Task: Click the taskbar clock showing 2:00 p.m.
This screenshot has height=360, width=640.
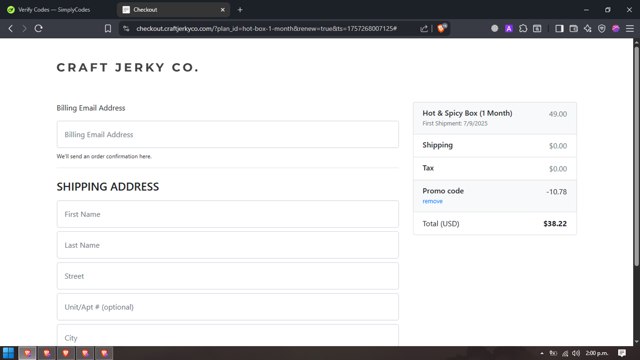Action: tap(597, 353)
